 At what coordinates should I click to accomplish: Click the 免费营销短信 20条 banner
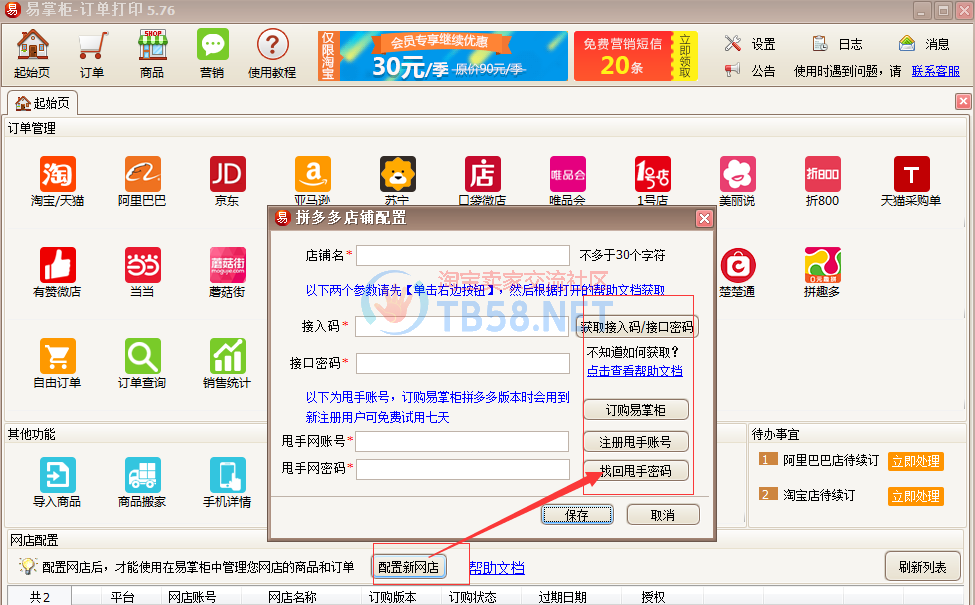point(635,56)
